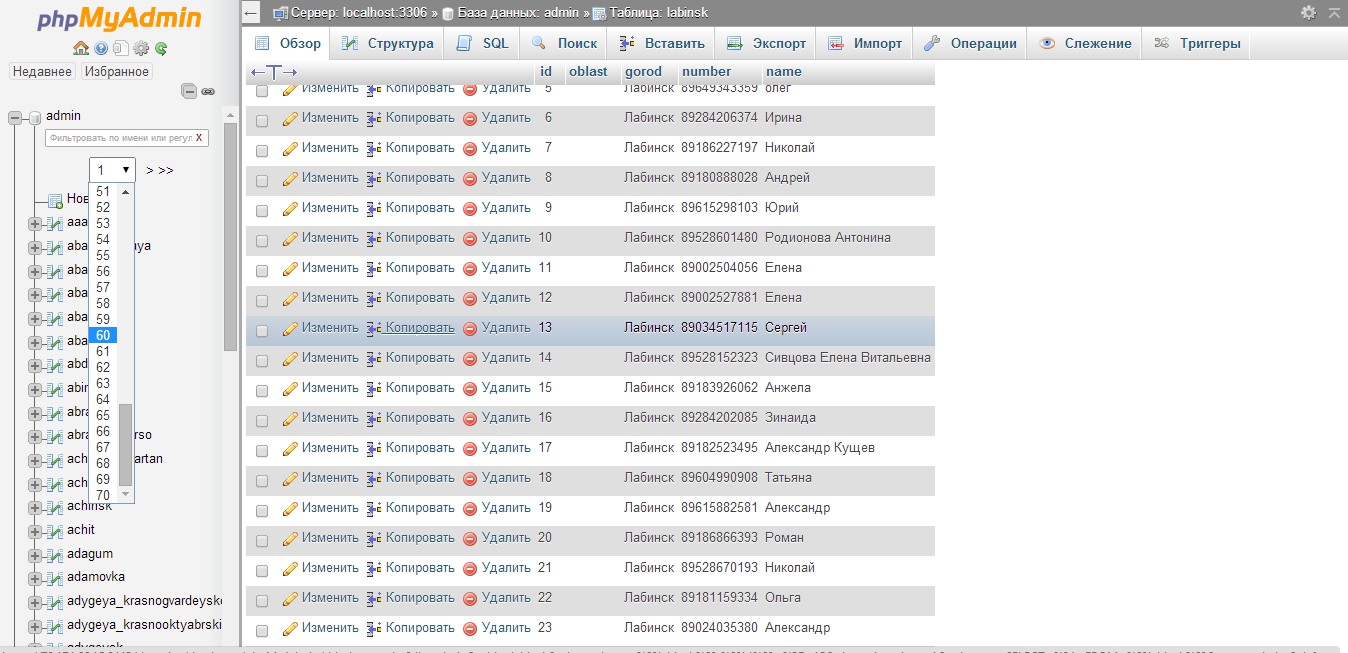Open the blue question-mark help icon
The height and width of the screenshot is (653, 1348).
(x=101, y=48)
